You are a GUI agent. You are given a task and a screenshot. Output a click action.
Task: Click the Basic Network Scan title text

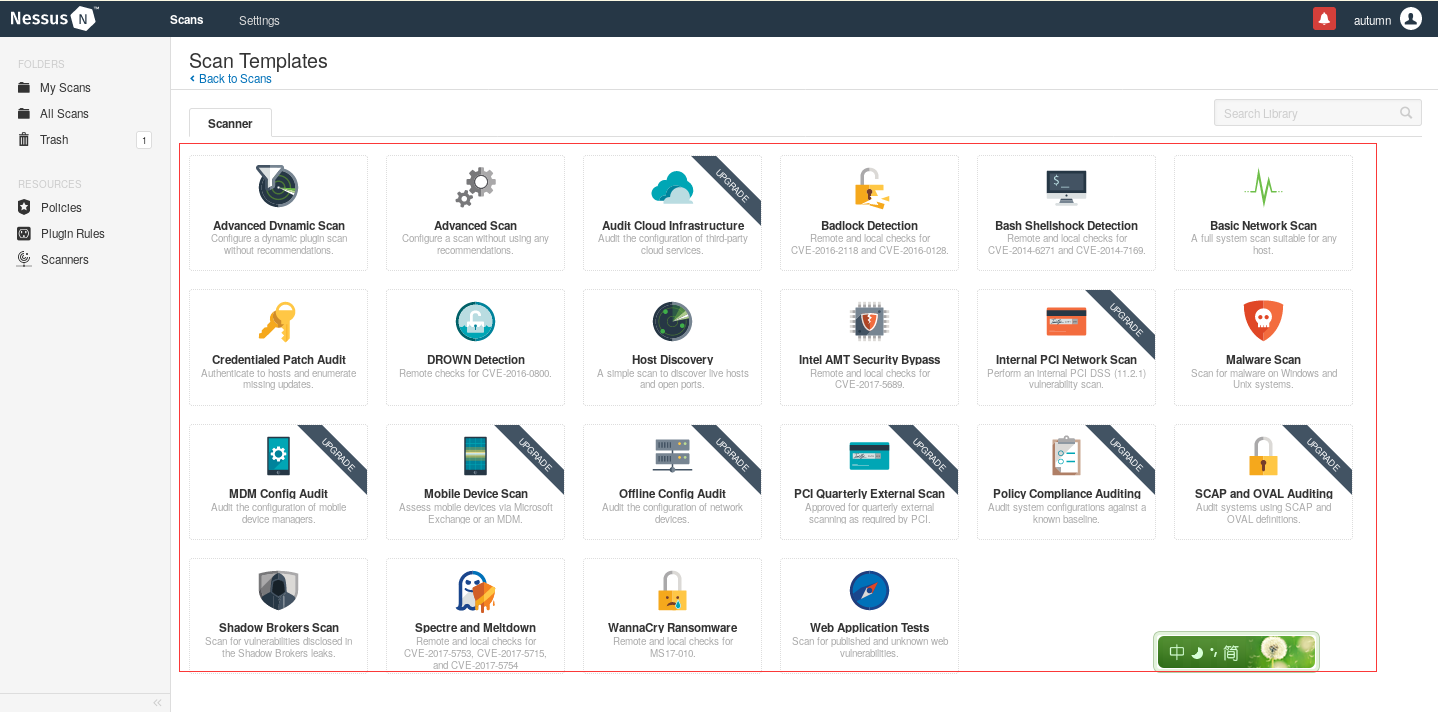(1263, 226)
